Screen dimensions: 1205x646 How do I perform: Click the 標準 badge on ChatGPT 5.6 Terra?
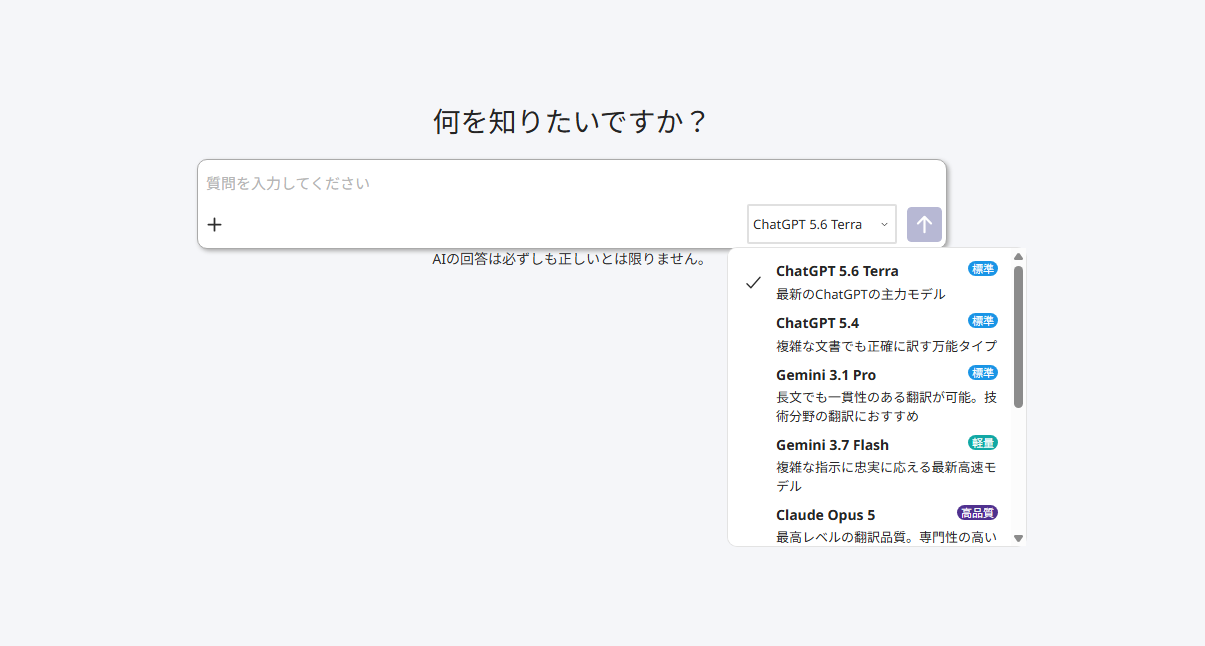[983, 269]
